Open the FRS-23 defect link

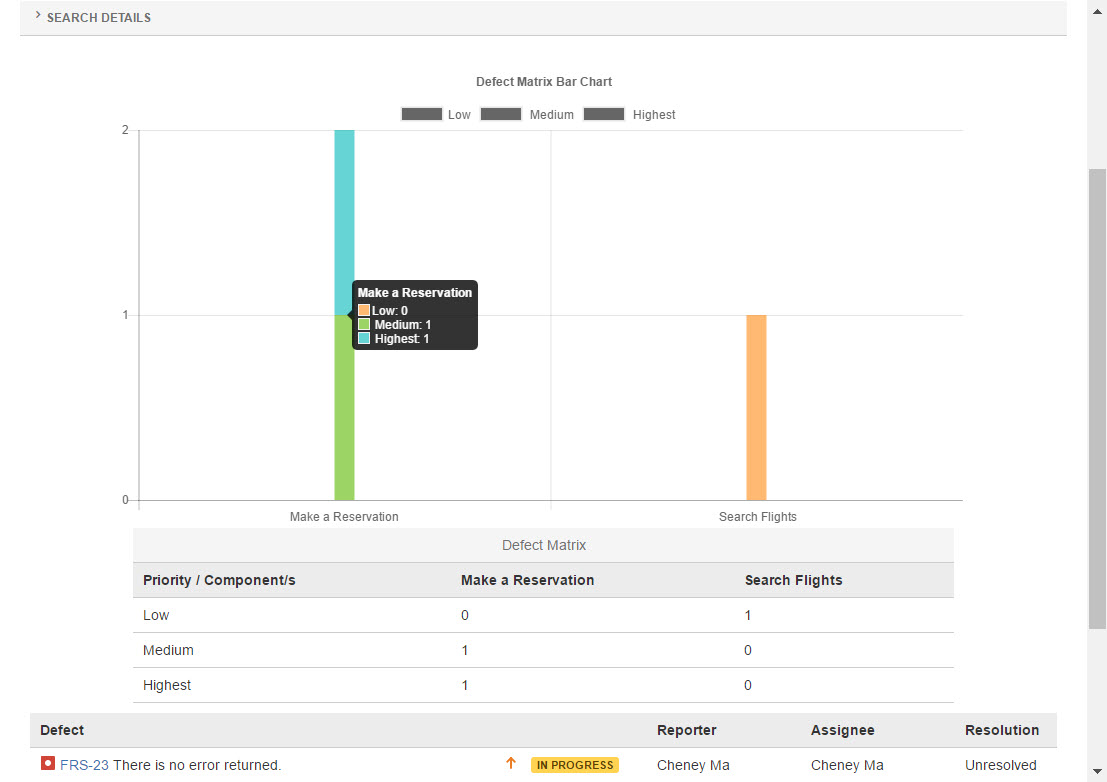(84, 765)
